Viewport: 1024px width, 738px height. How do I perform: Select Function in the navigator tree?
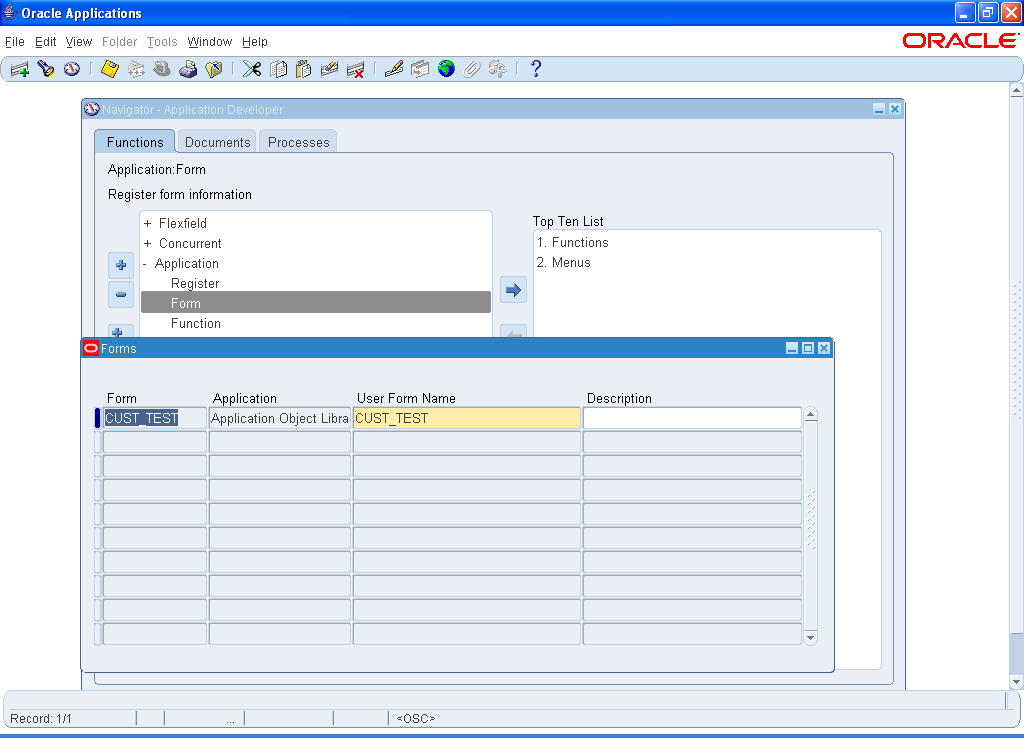[x=196, y=323]
